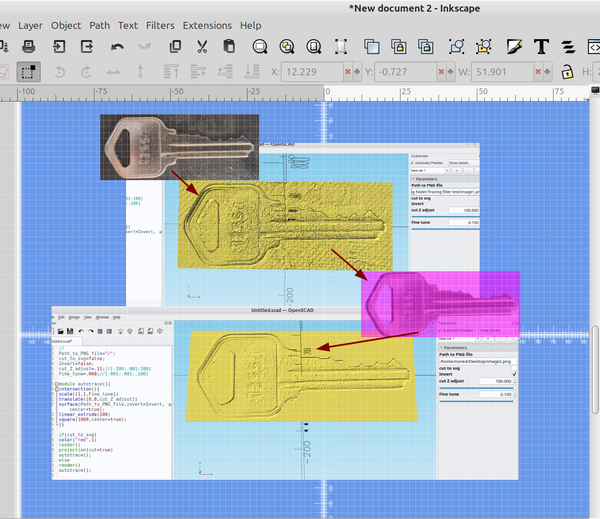Open the Extensions menu

click(x=207, y=25)
